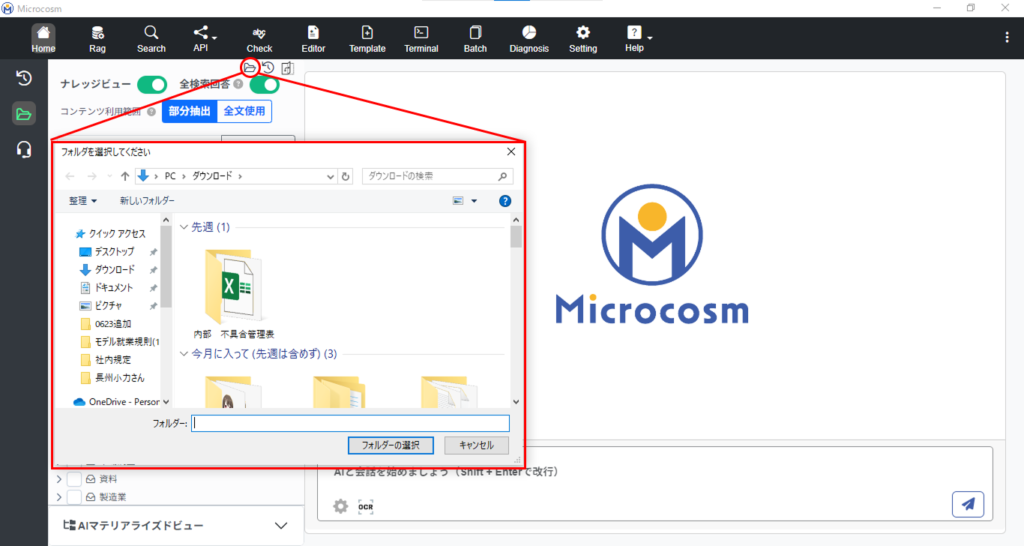Check the 製造業 checkbox

click(74, 497)
